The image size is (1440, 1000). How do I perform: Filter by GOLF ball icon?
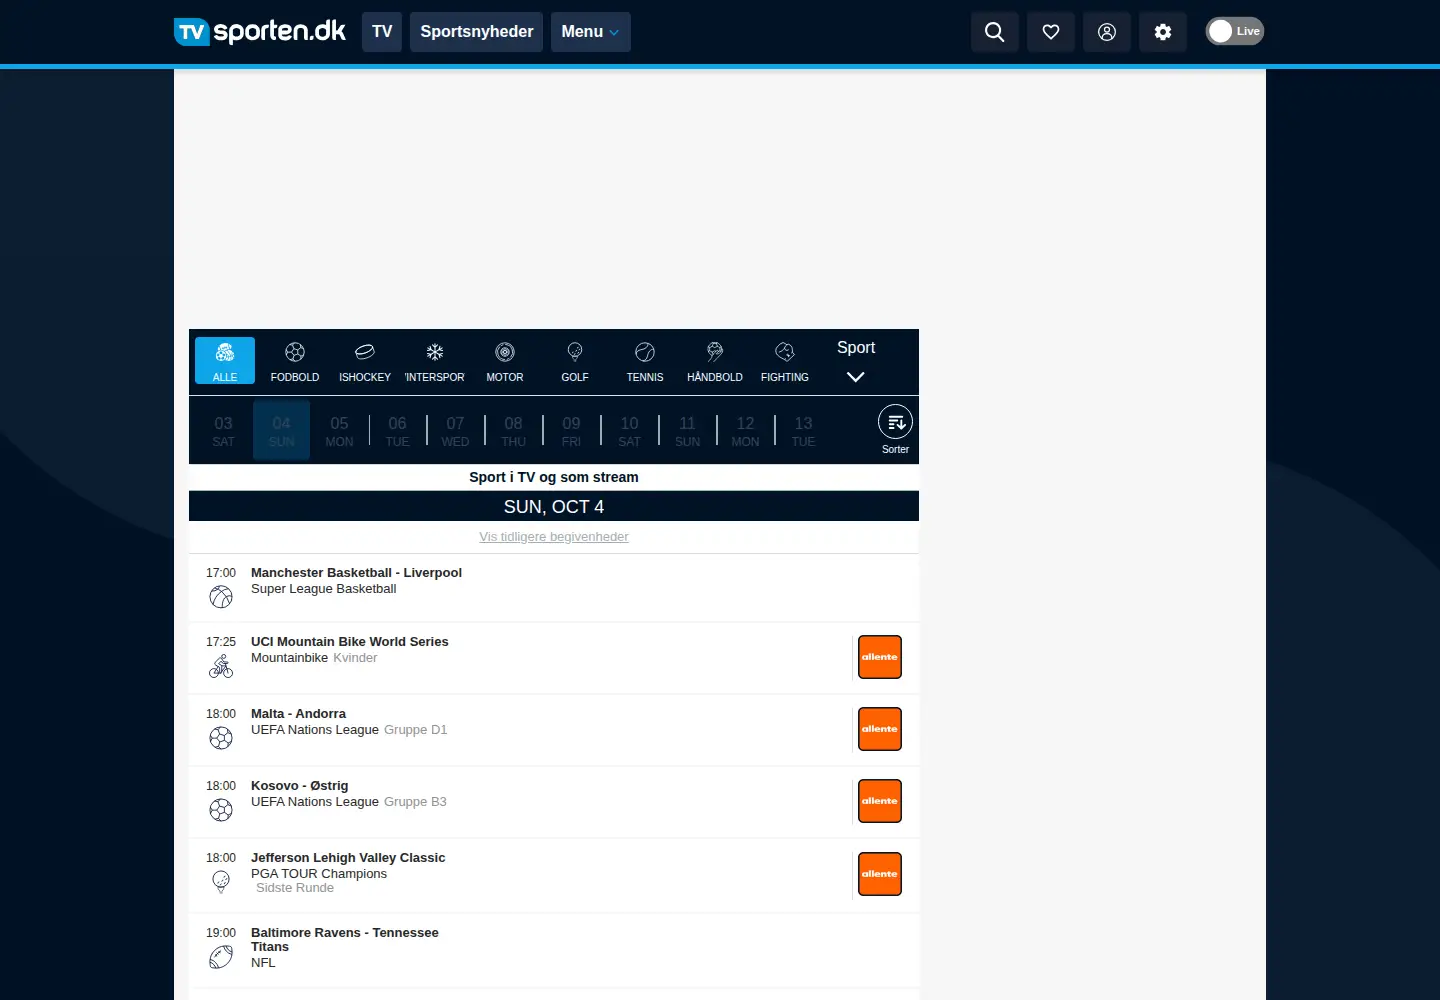coord(575,361)
